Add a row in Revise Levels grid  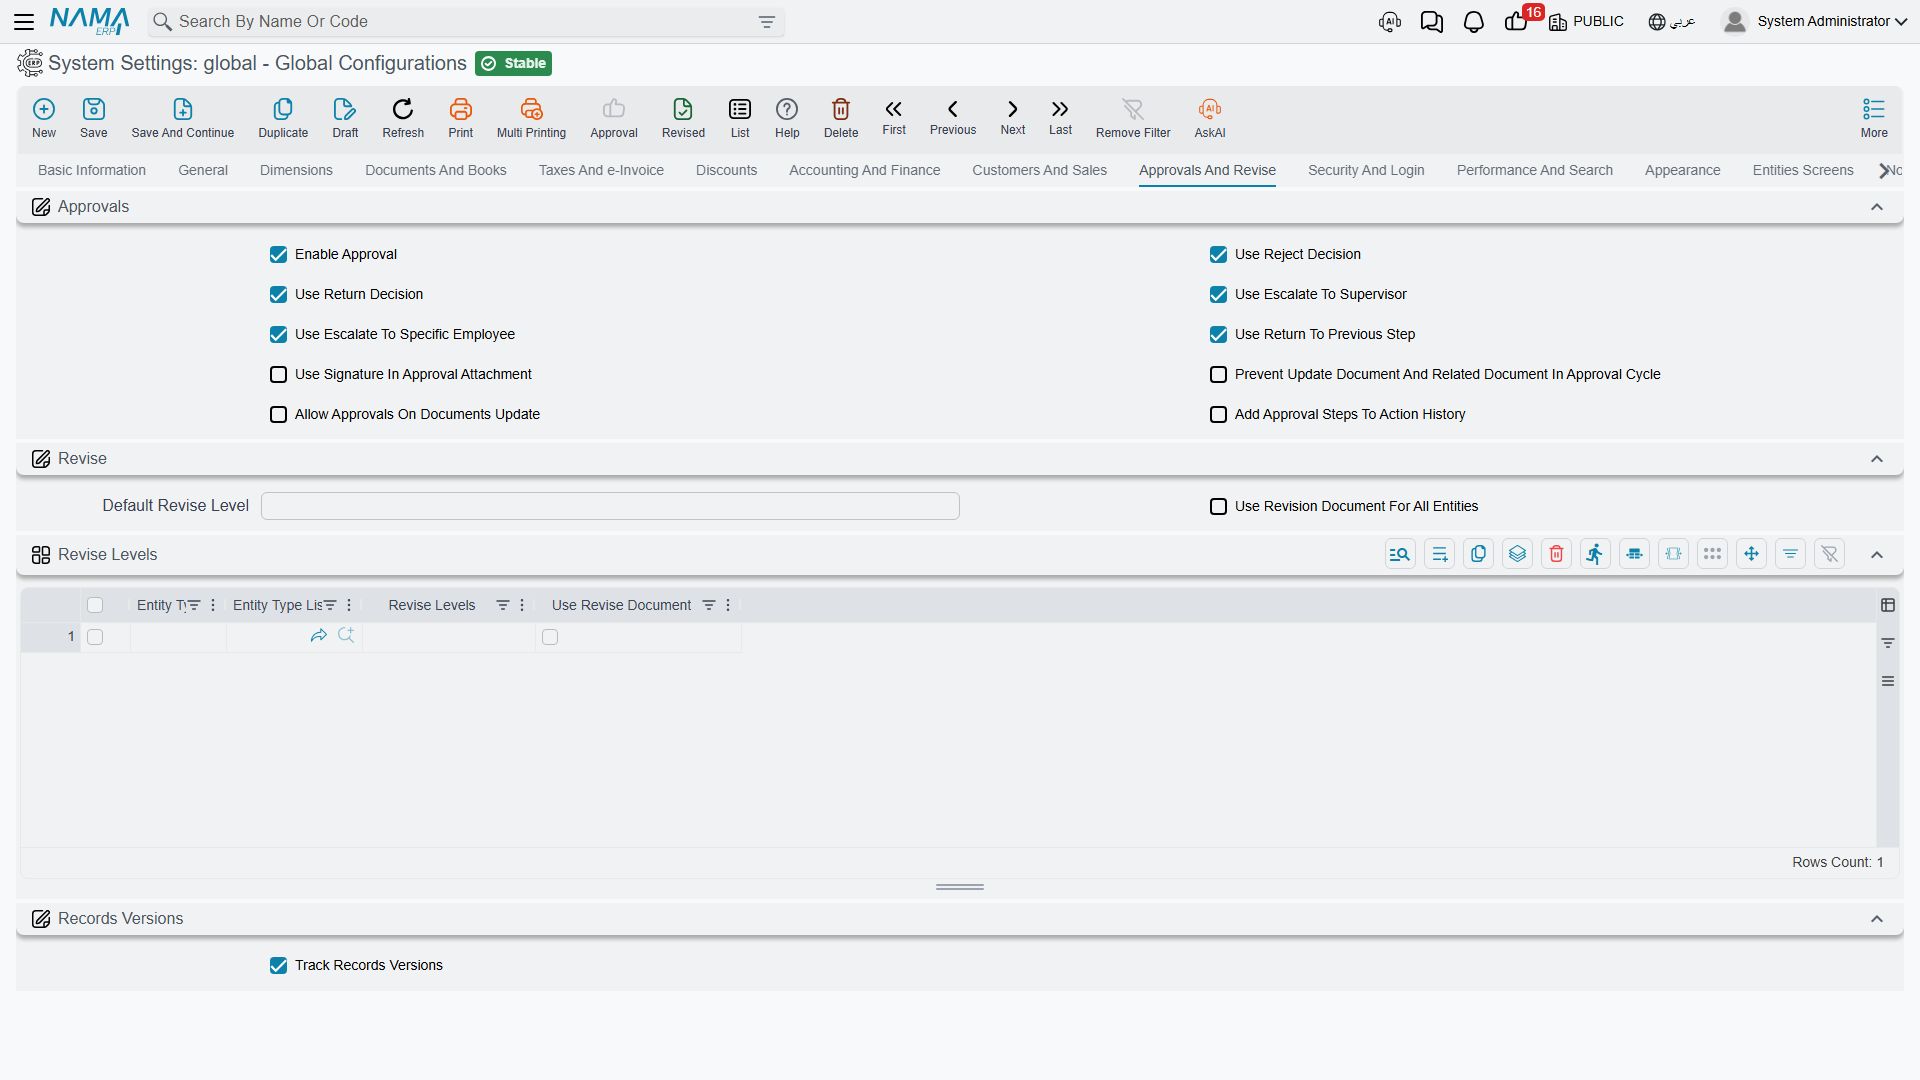point(1439,554)
